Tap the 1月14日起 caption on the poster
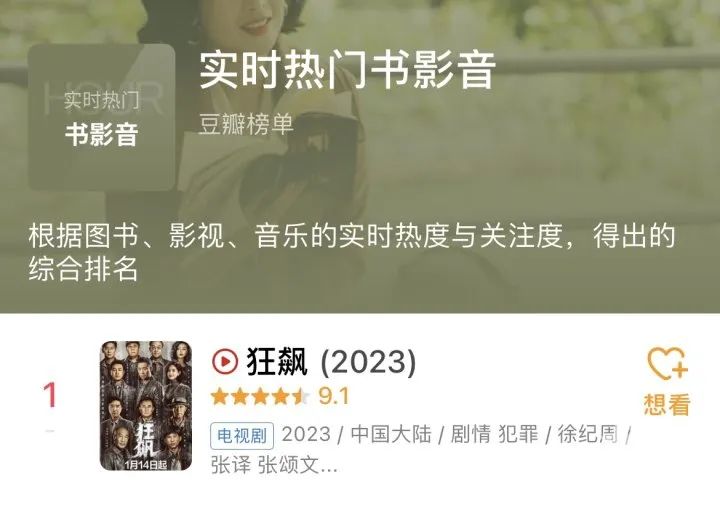The width and height of the screenshot is (720, 529). click(x=146, y=465)
